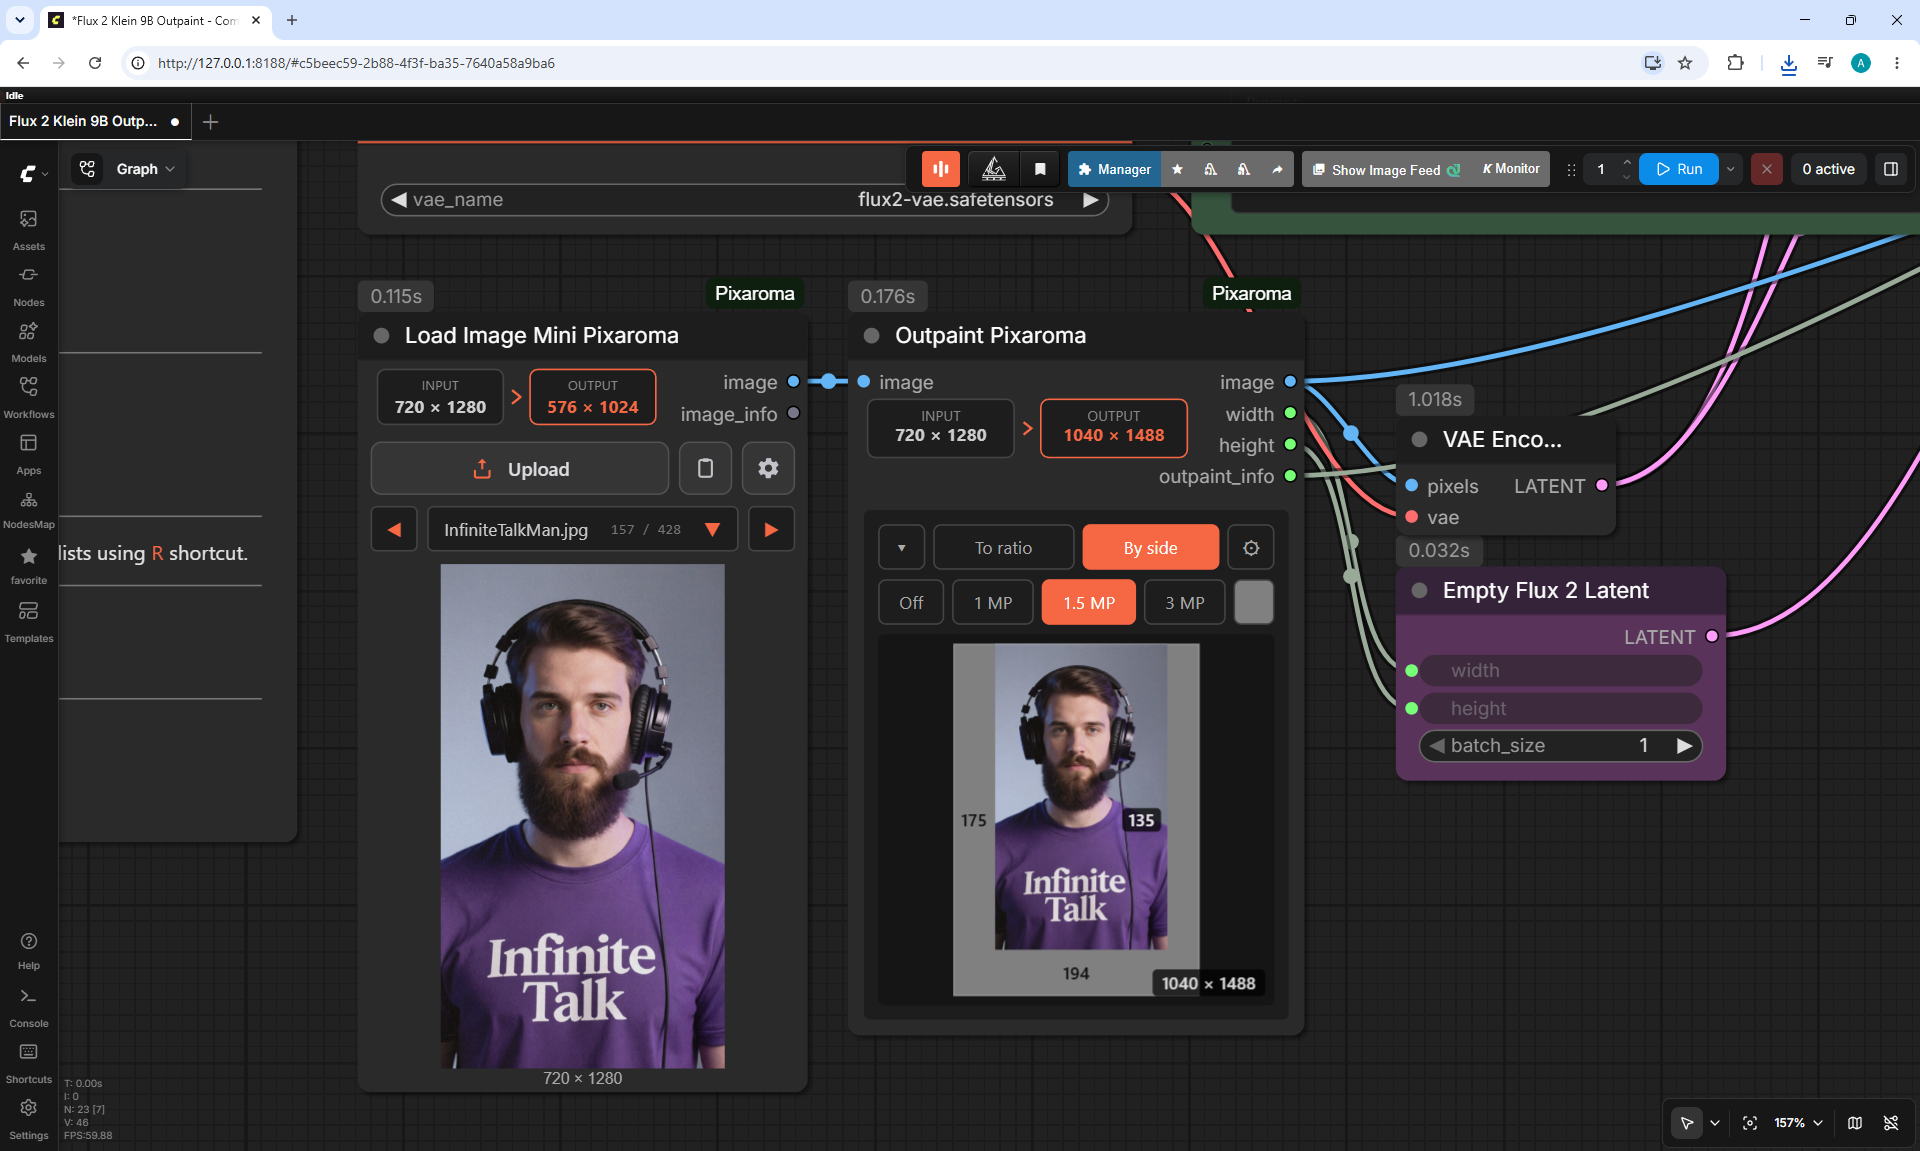Increase the batch_size value arrow
The width and height of the screenshot is (1920, 1151).
(x=1684, y=746)
